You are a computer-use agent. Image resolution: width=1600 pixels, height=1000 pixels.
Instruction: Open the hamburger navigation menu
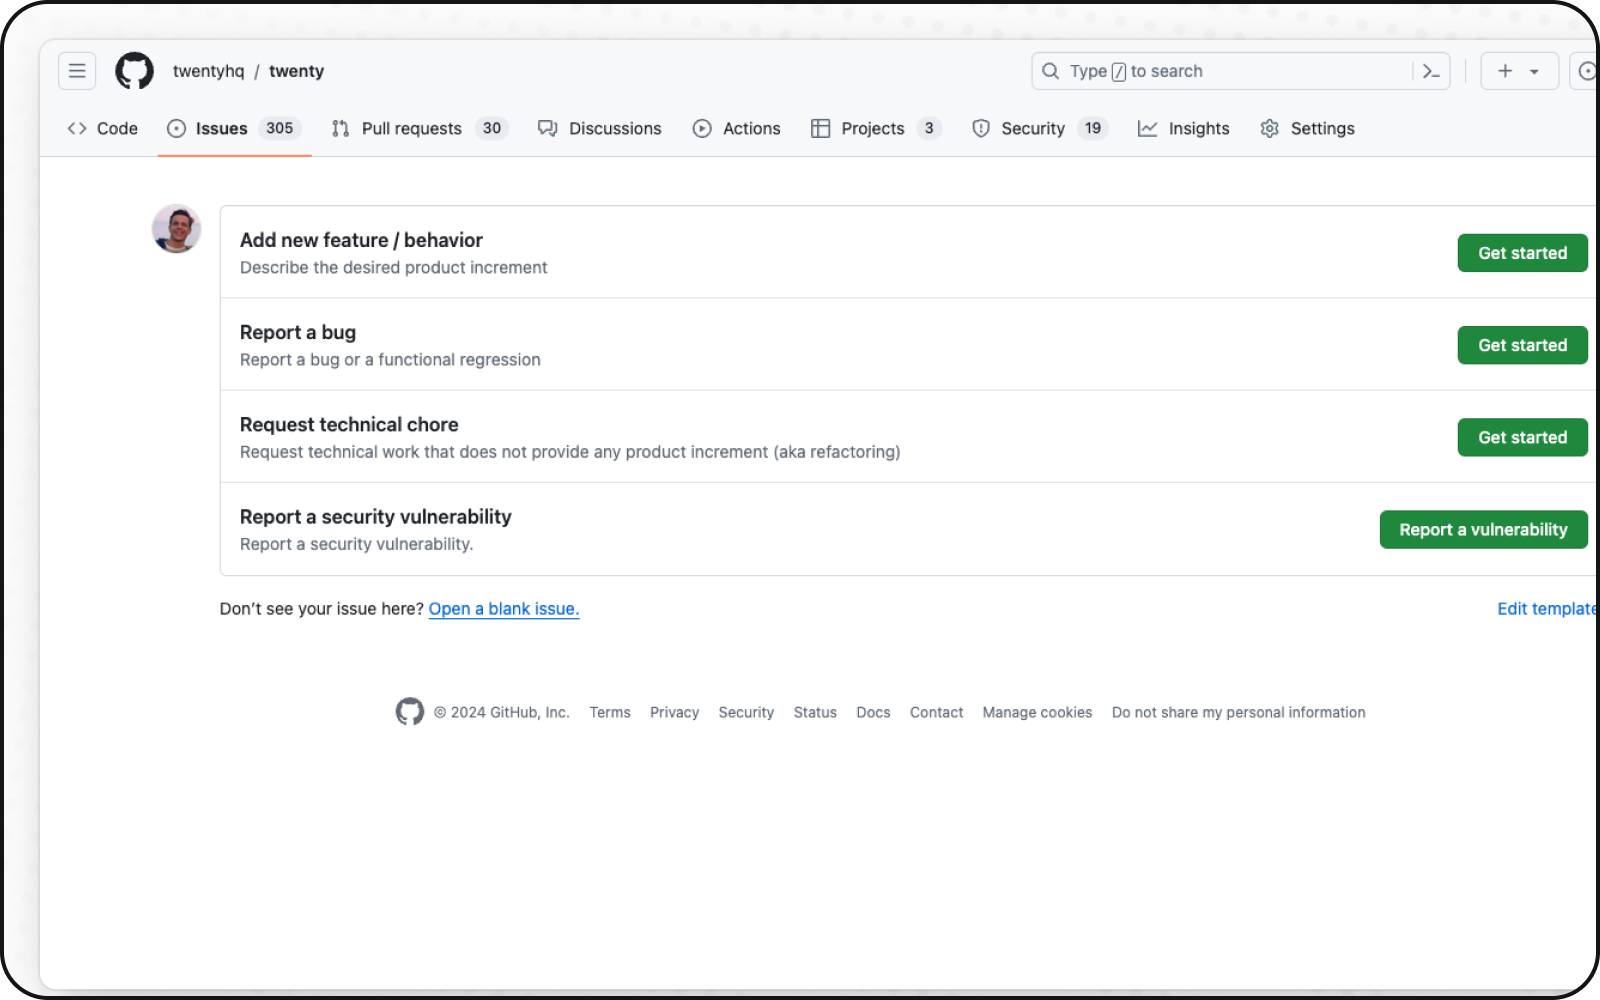coord(77,71)
